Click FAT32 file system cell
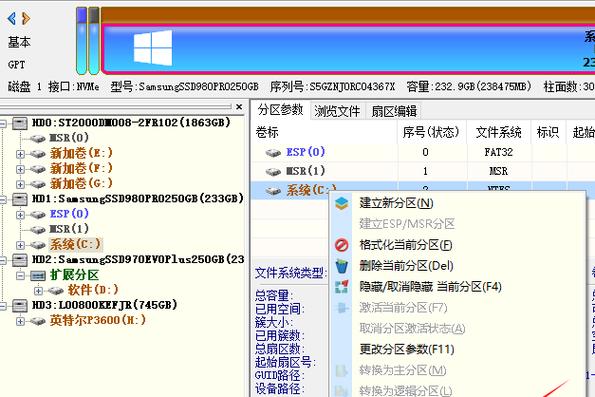 499,152
